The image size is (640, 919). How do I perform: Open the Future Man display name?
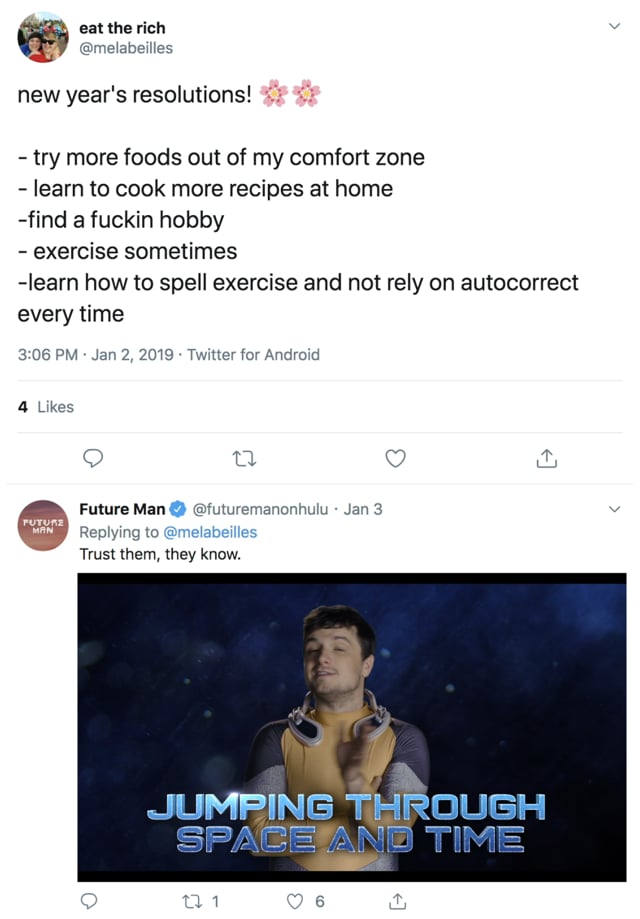[122, 509]
